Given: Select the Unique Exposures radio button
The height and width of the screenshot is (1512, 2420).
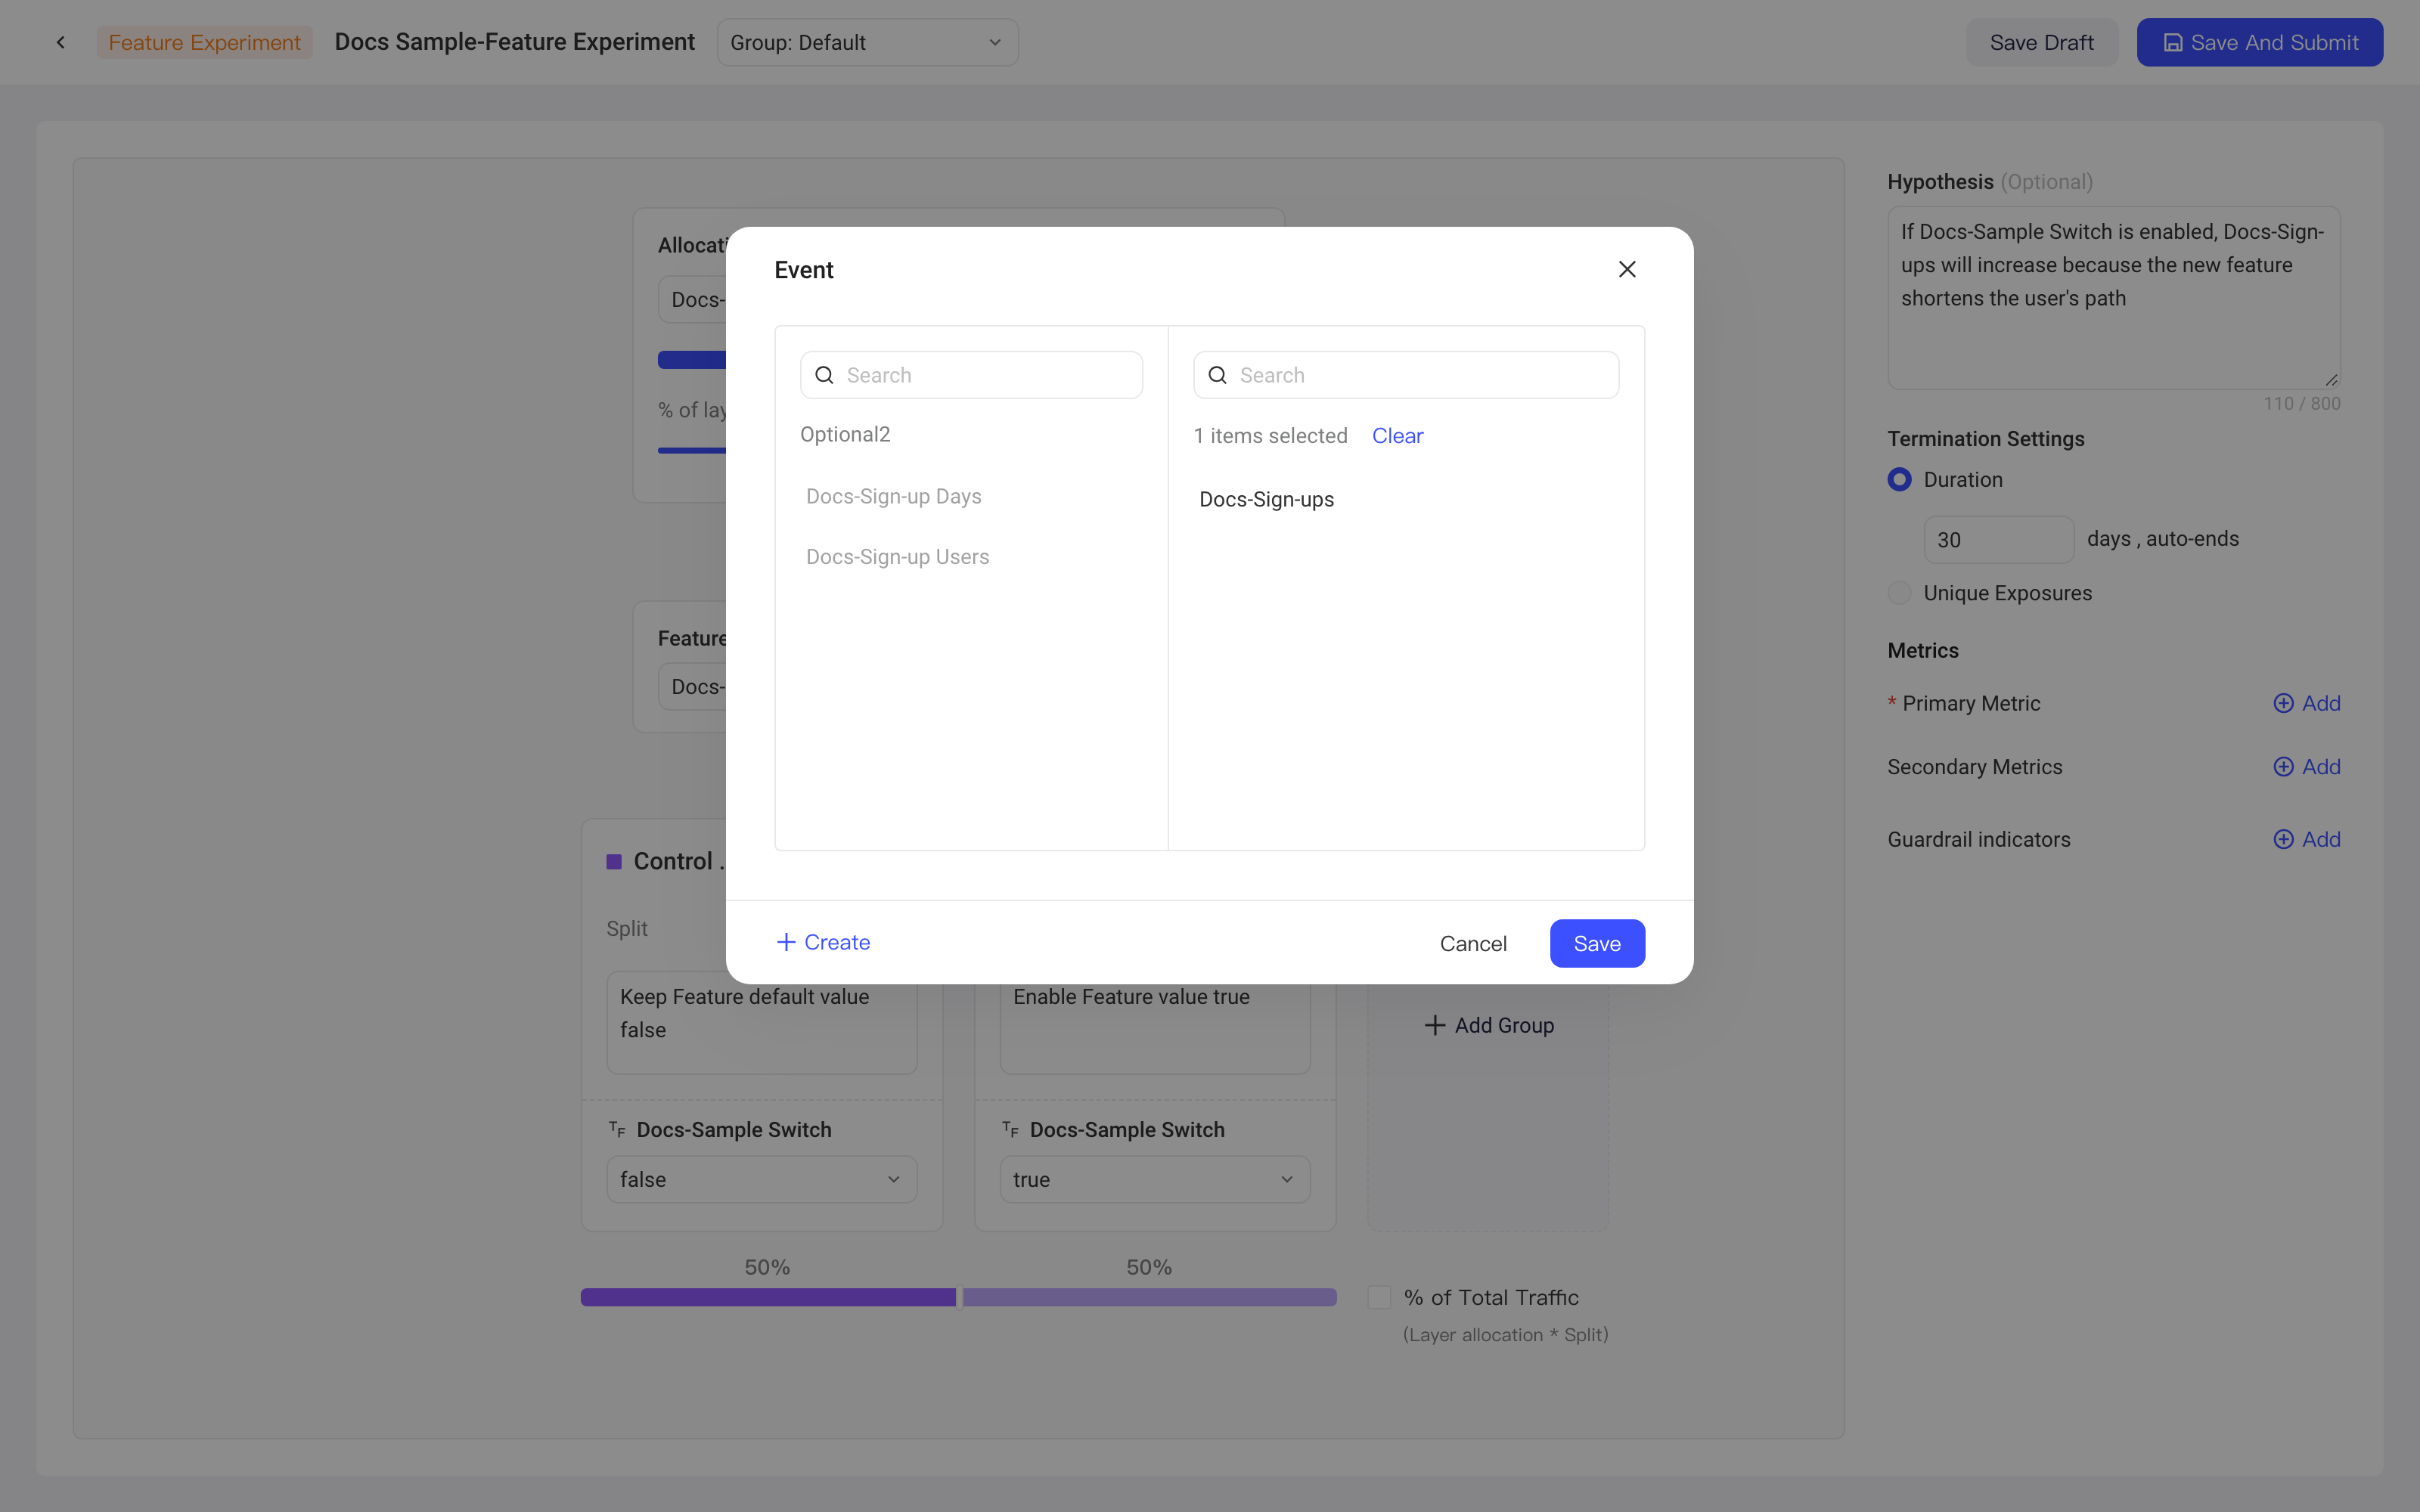Looking at the screenshot, I should tap(1899, 593).
